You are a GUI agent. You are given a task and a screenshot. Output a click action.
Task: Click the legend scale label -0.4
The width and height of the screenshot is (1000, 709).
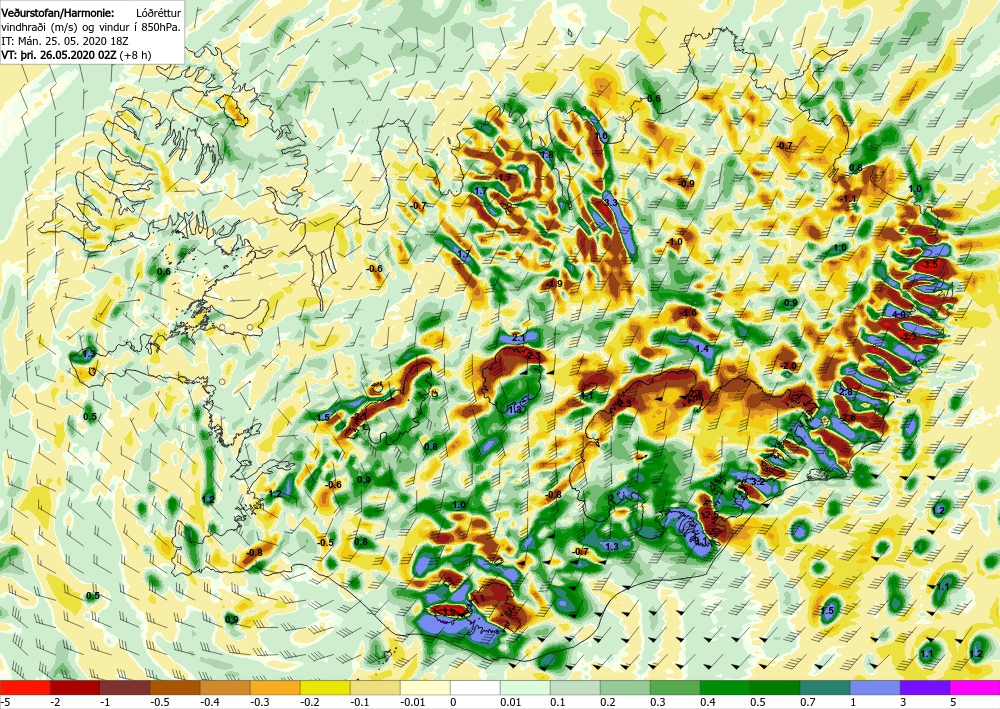tap(209, 702)
